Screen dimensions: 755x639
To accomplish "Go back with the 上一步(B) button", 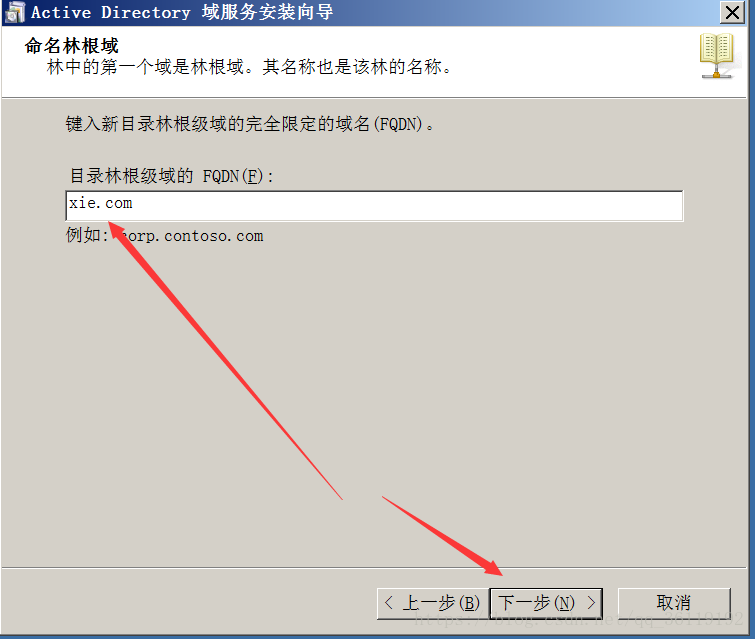I will 432,603.
